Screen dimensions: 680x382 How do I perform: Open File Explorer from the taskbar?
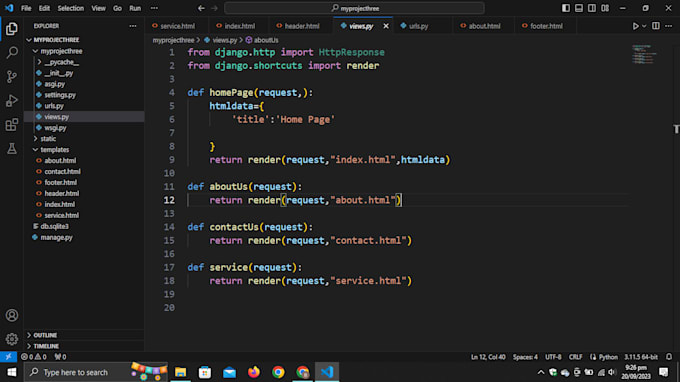[x=180, y=372]
